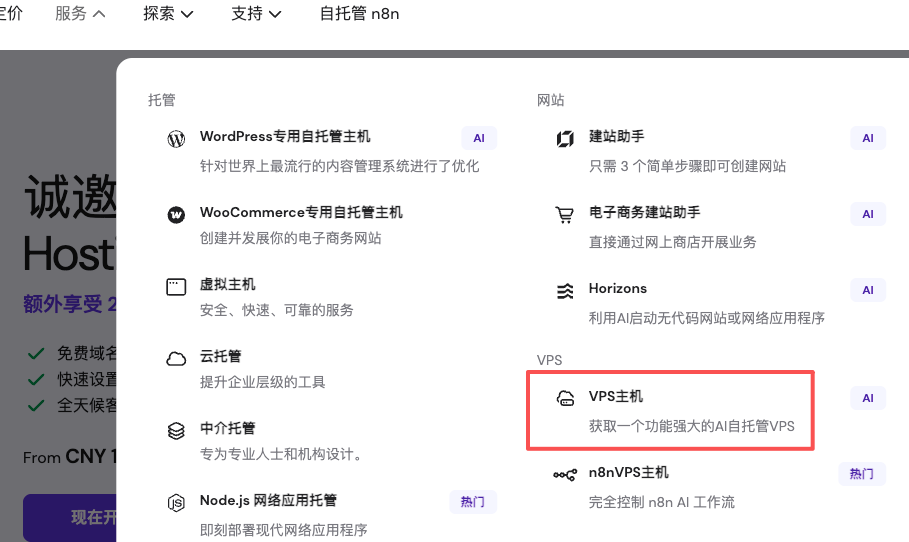Click the 托管 section heading
Image resolution: width=909 pixels, height=542 pixels.
click(161, 100)
